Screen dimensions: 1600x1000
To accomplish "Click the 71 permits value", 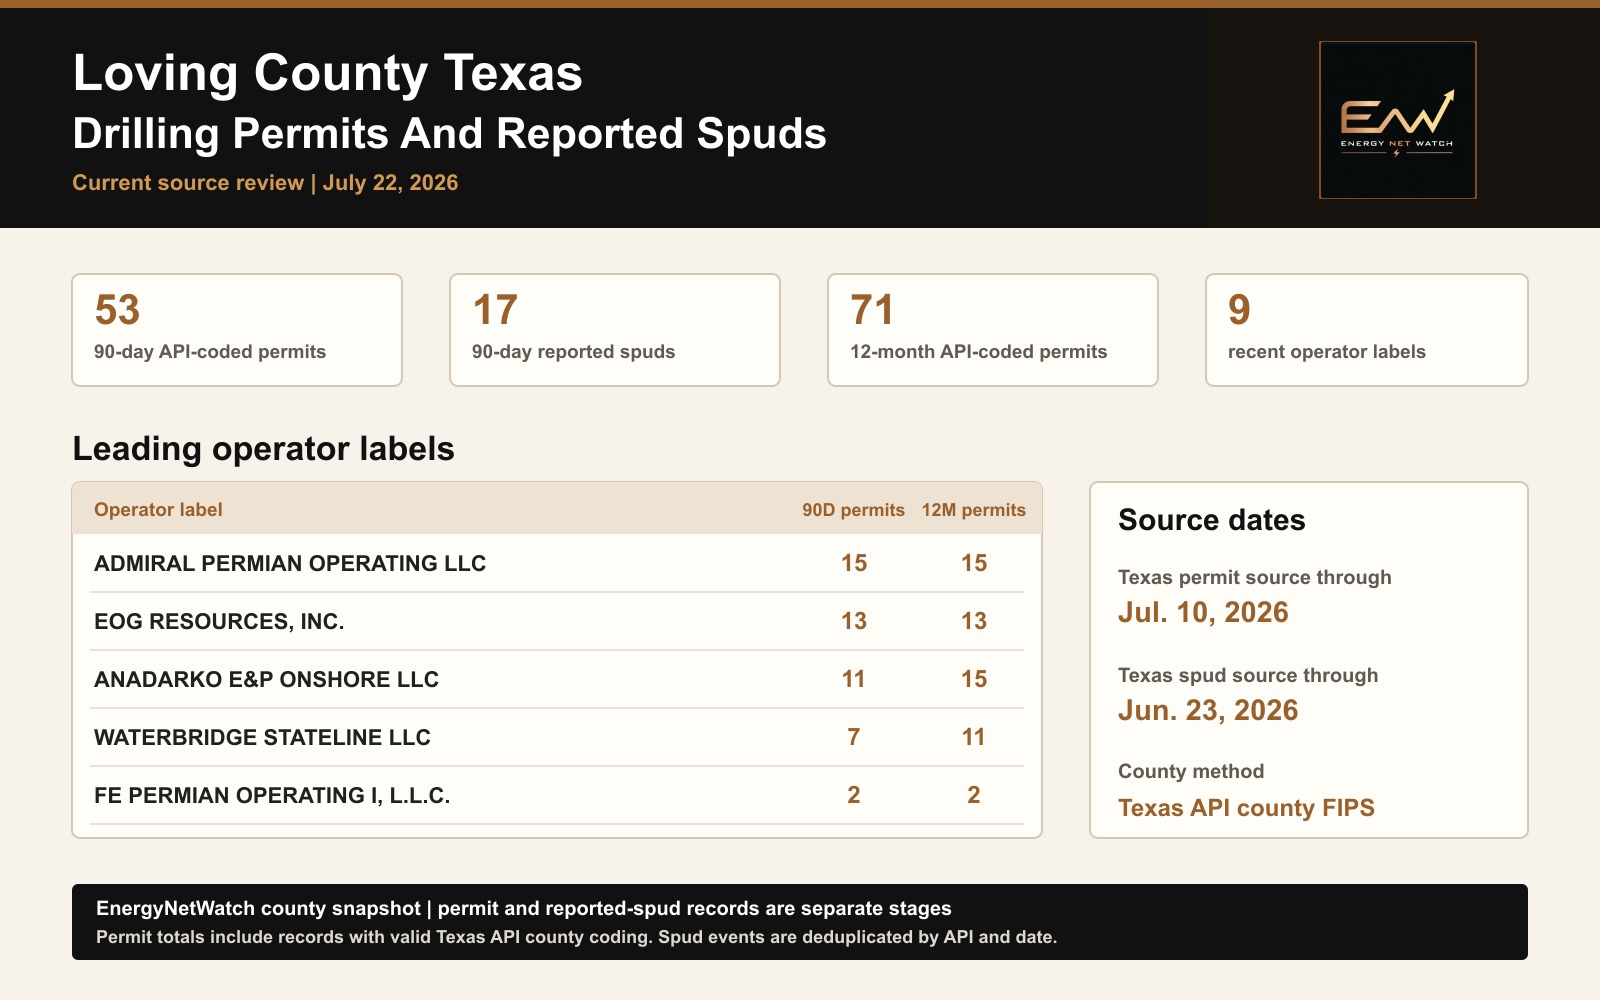I will (872, 310).
